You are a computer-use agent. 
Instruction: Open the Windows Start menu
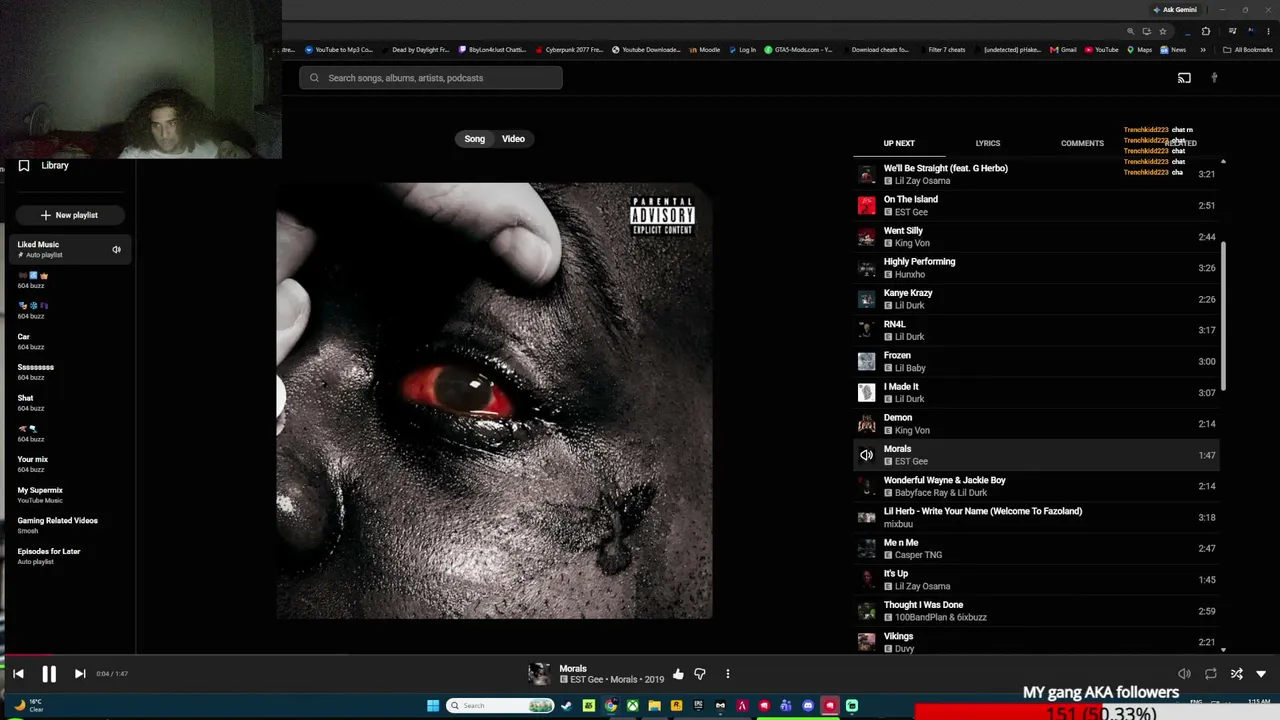[433, 706]
